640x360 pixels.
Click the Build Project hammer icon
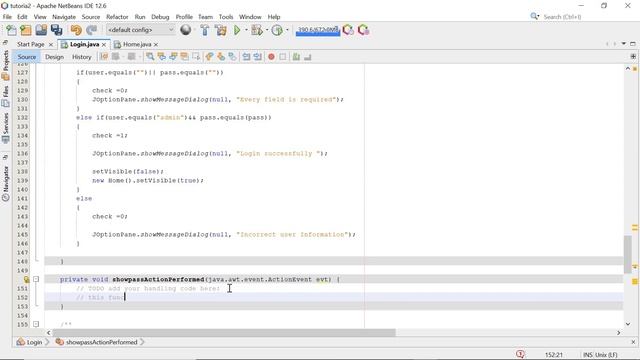pos(204,30)
